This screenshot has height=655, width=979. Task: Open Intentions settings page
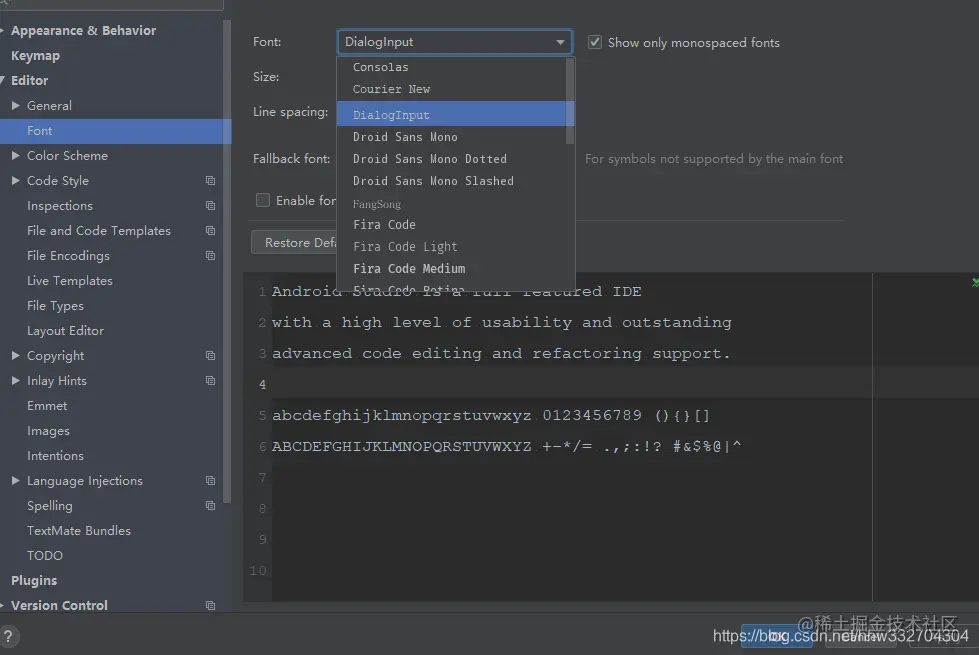coord(55,455)
